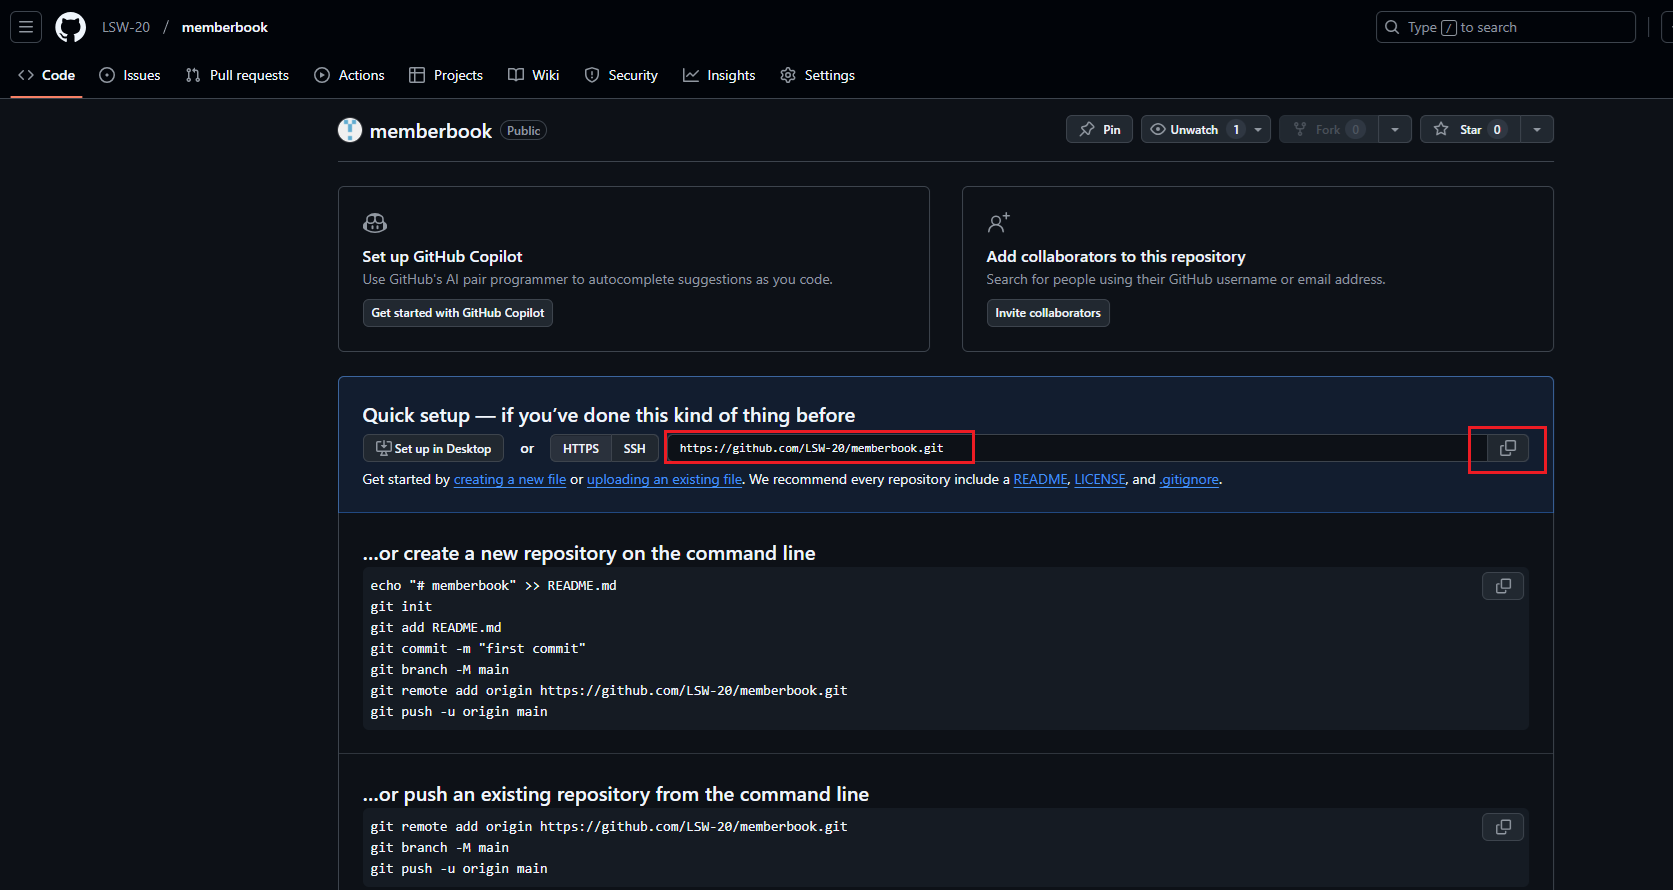Click the Copilot icon in the setup card

[375, 223]
